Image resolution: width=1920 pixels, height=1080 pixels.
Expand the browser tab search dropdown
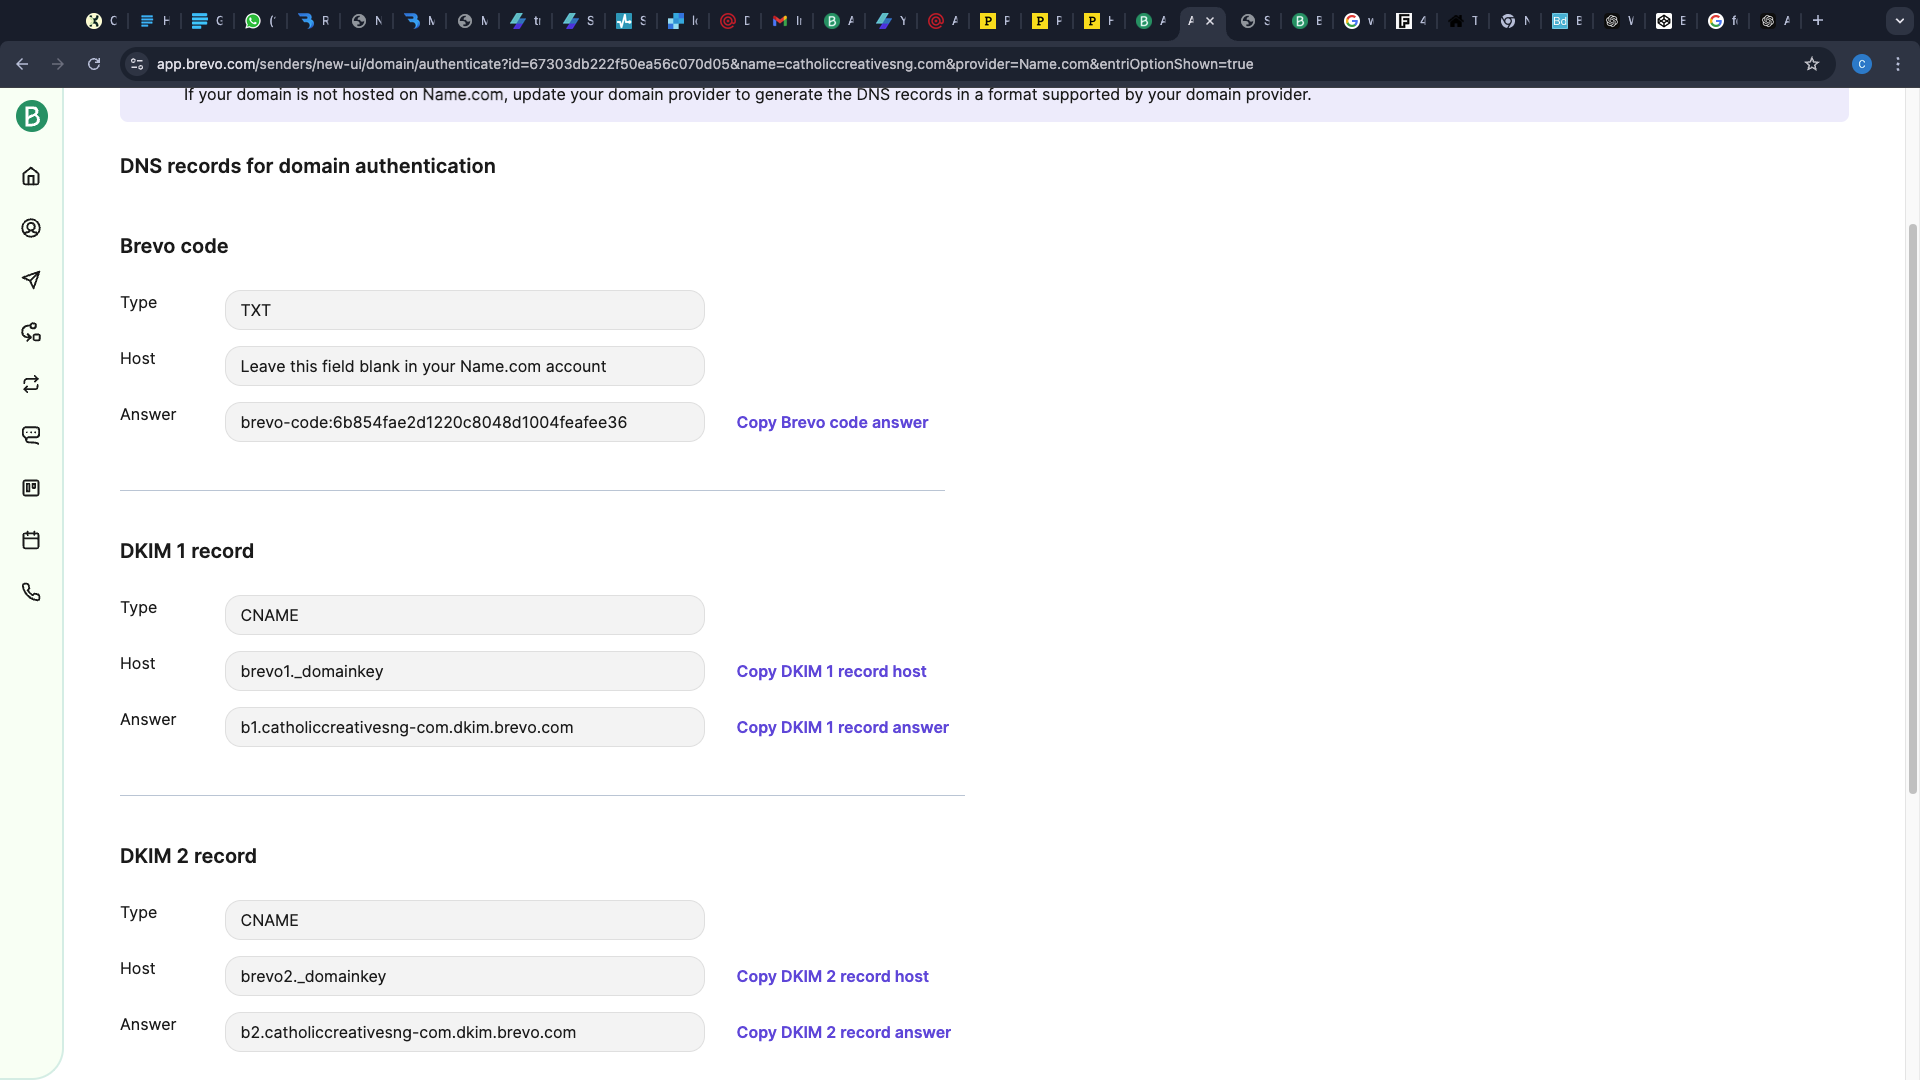coord(1899,20)
